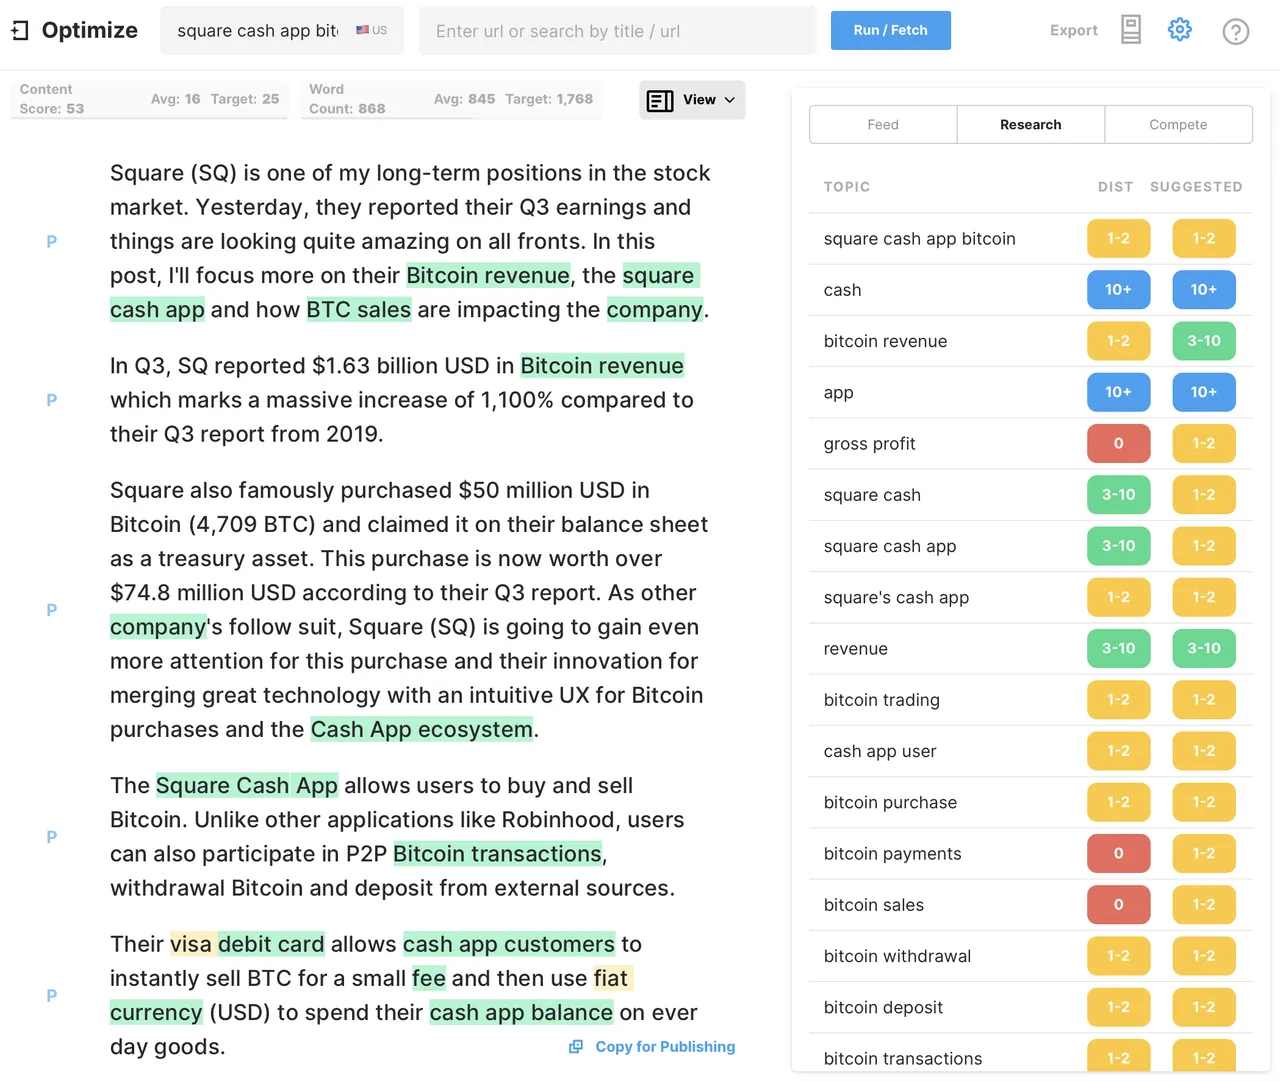Image resolution: width=1280 pixels, height=1081 pixels.
Task: Select the 'square cash app bitcoin' topic row
Action: click(1031, 238)
